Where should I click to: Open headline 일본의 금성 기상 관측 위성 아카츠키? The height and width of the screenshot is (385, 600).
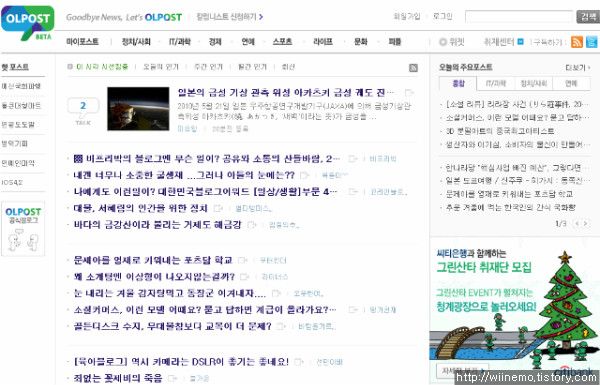pyautogui.click(x=285, y=93)
